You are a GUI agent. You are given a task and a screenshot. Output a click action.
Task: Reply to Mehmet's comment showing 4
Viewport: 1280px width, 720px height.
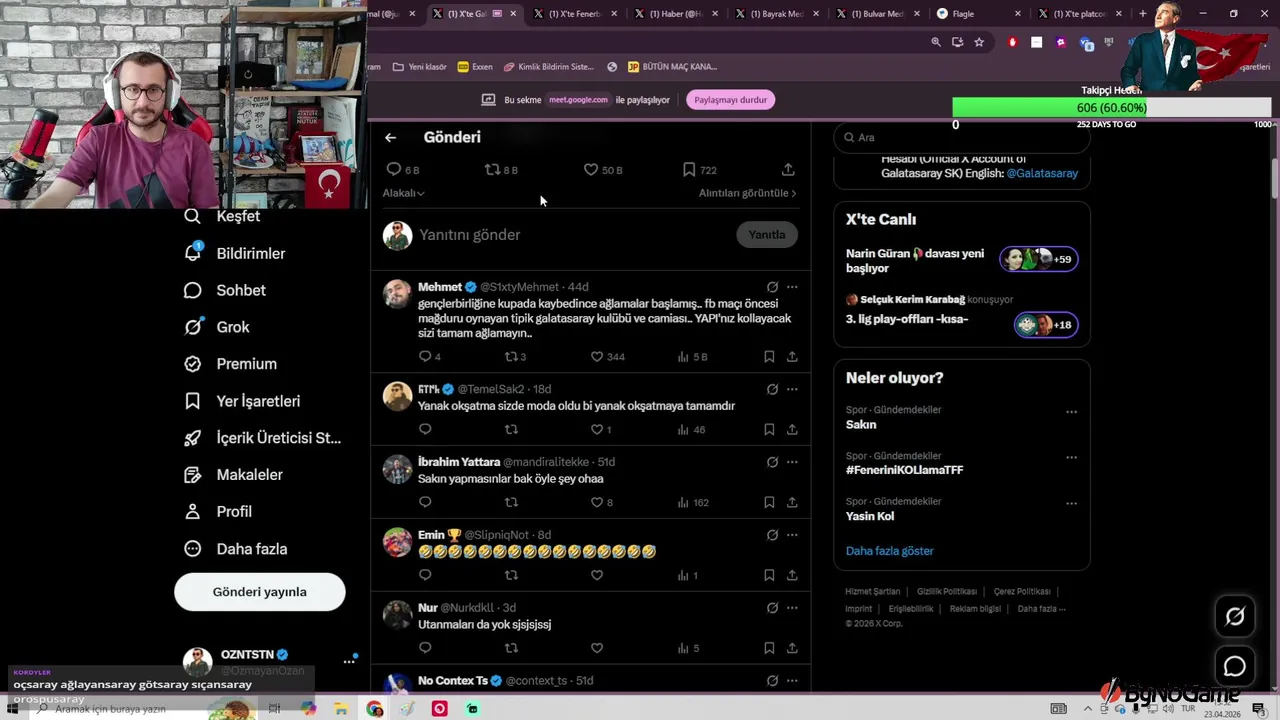[x=430, y=357]
